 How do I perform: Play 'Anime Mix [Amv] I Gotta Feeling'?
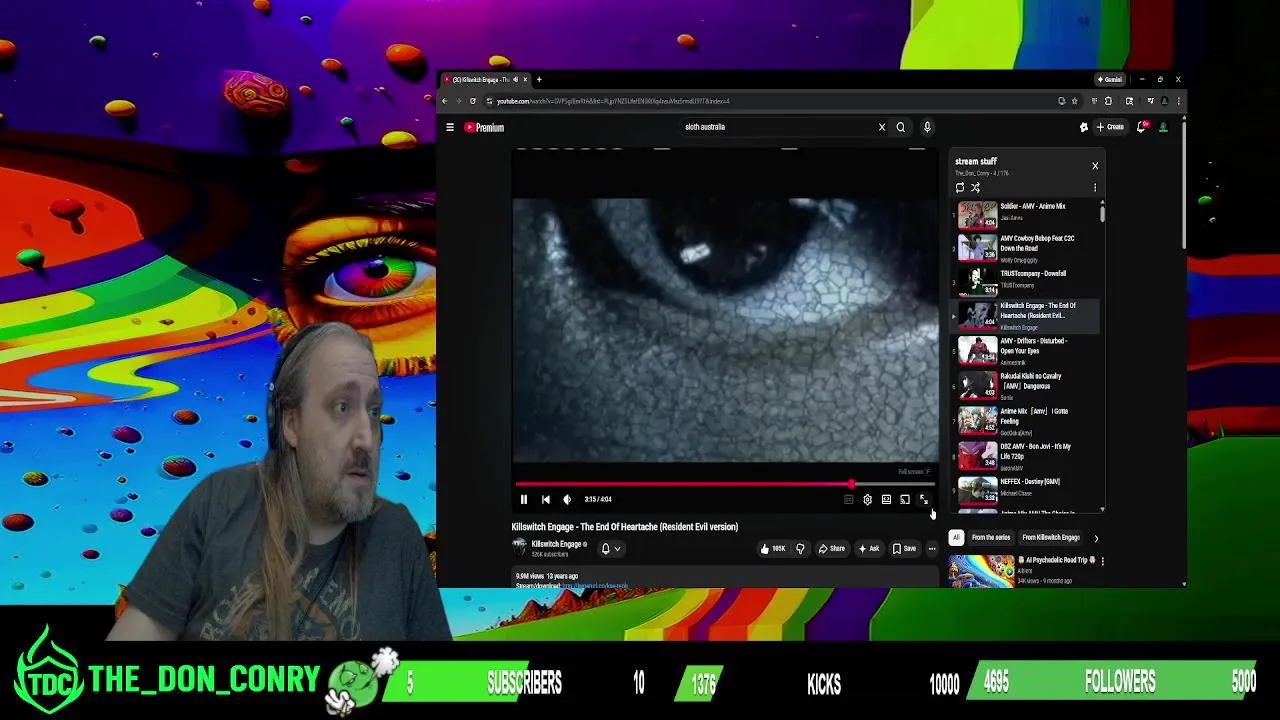(x=1025, y=421)
